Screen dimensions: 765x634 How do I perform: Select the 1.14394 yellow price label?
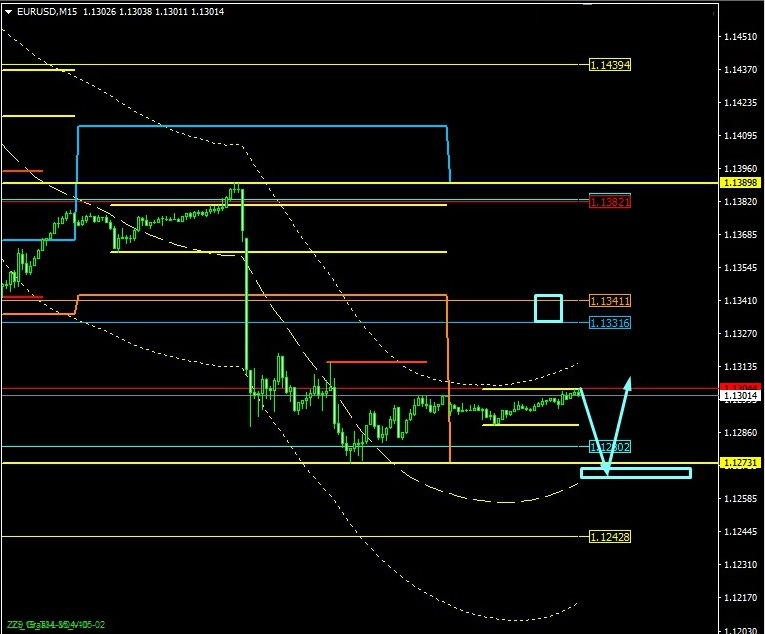609,65
